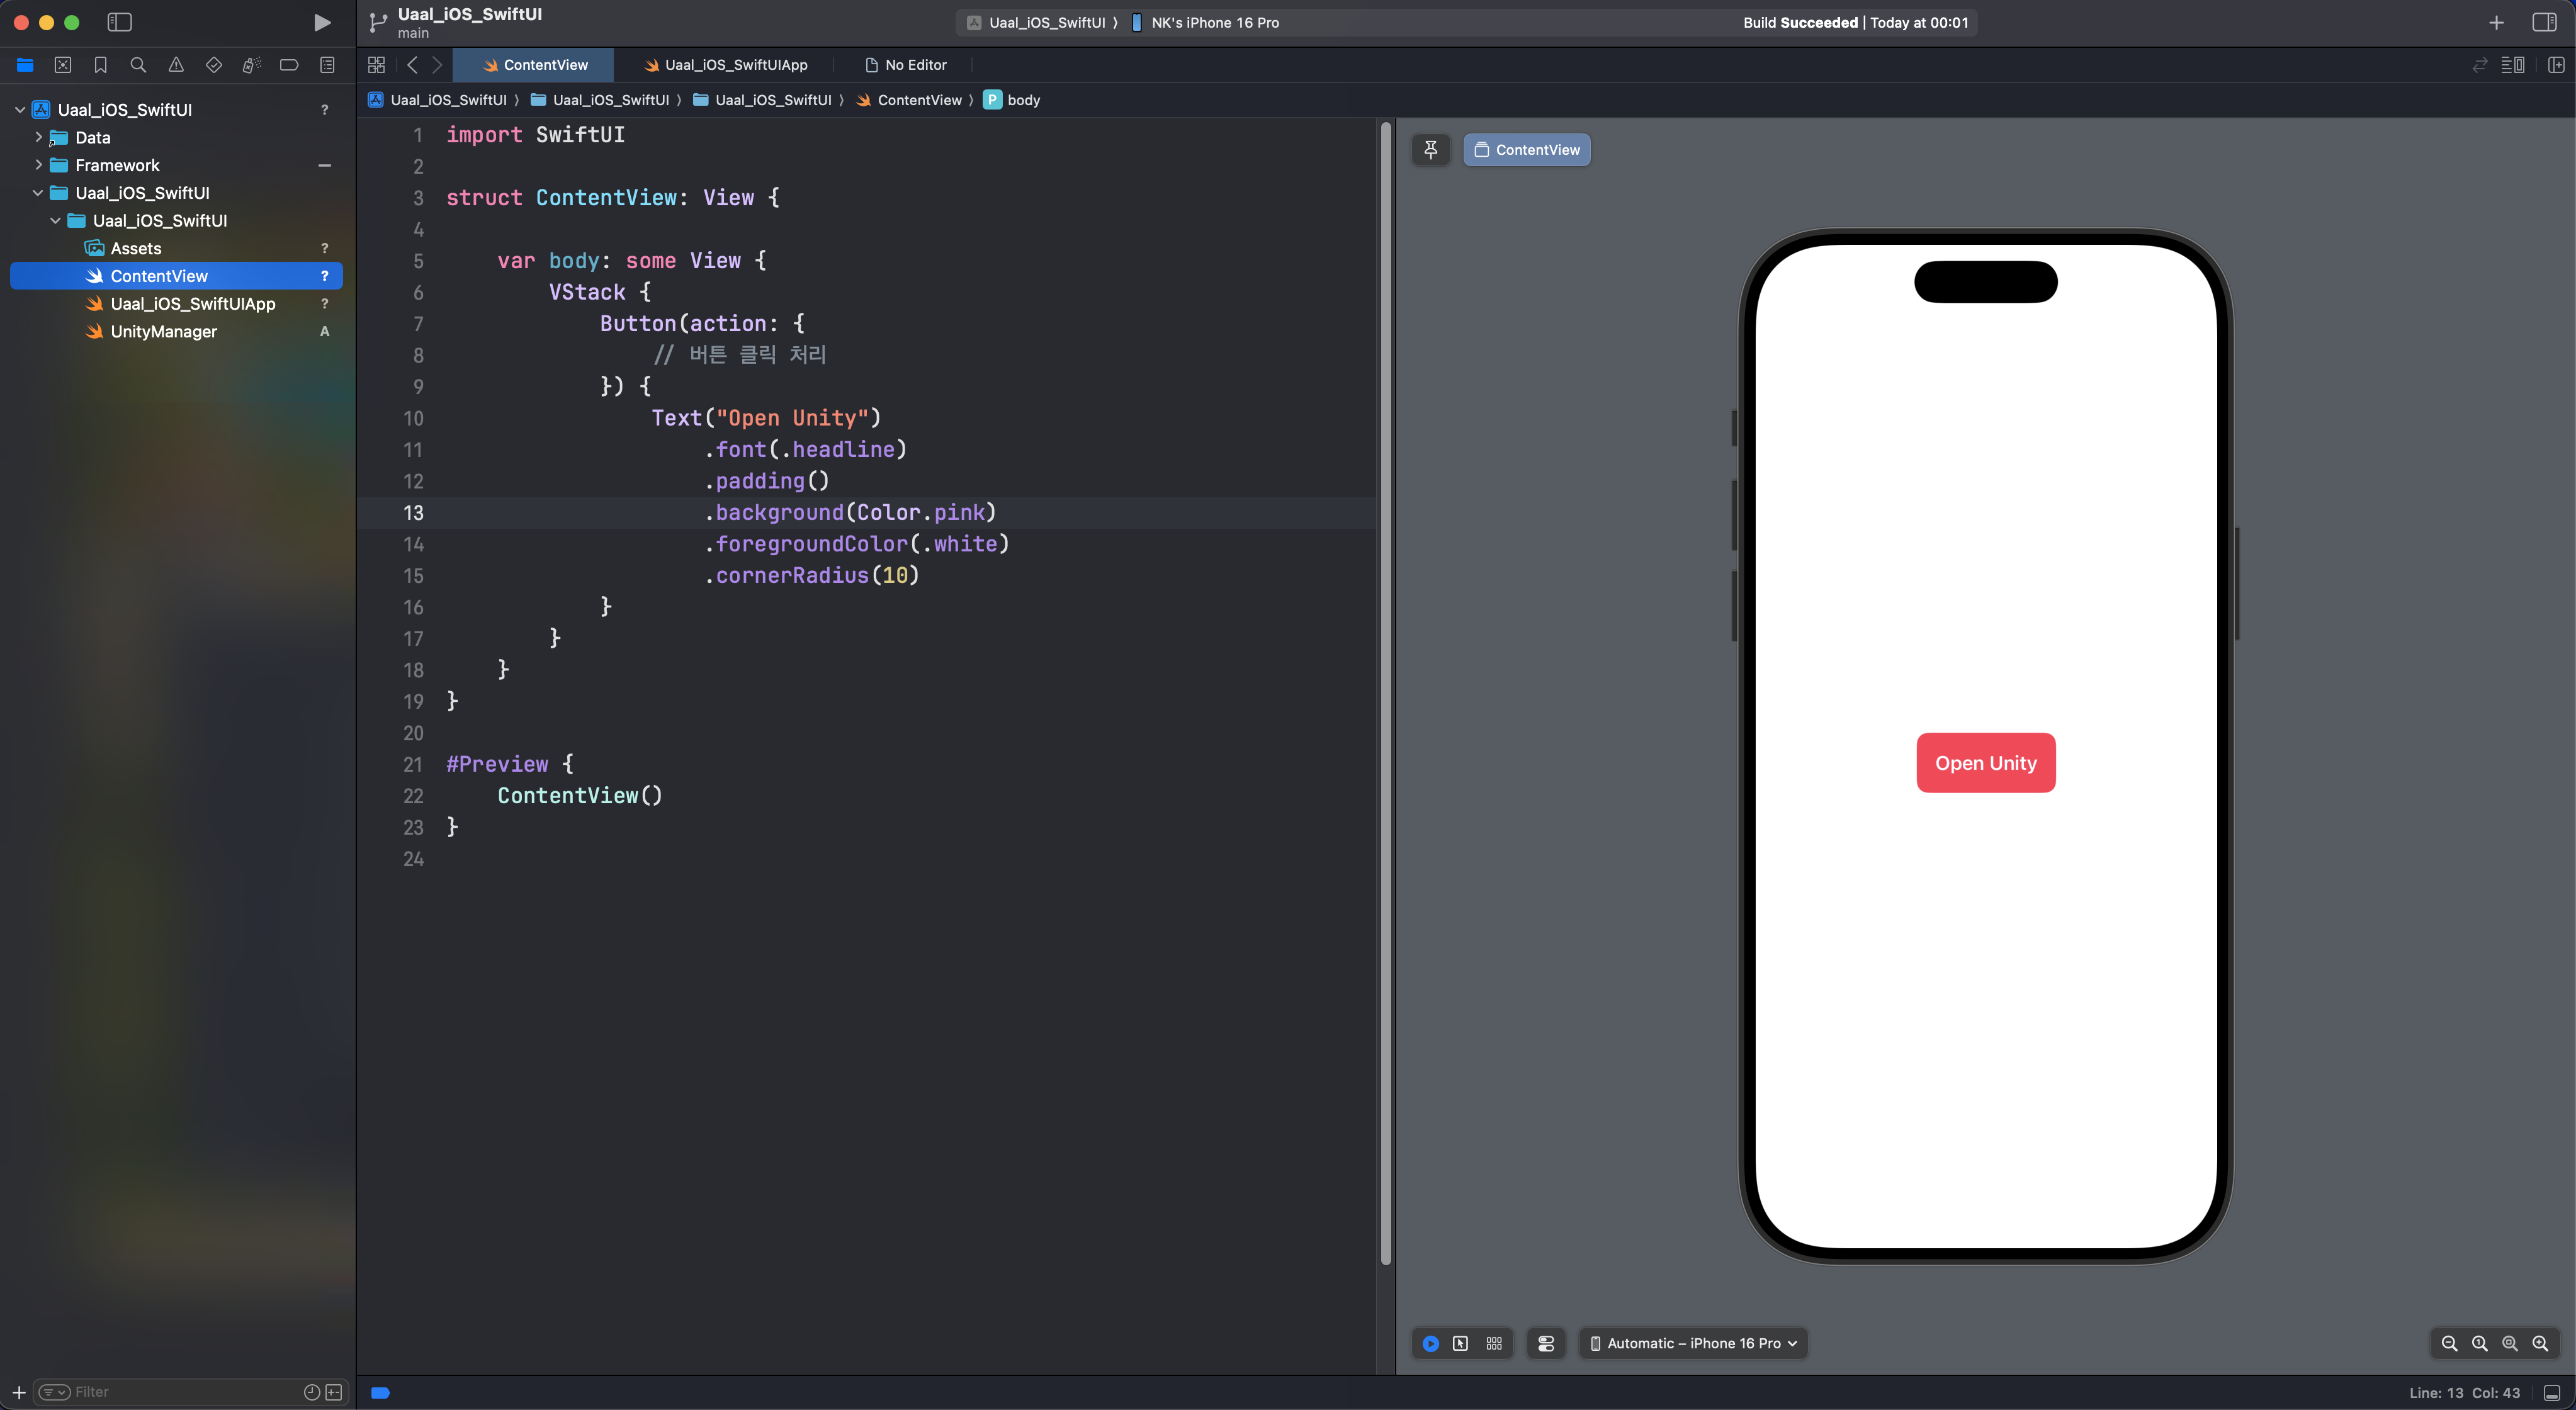Click the pin preview icon
This screenshot has height=1410, width=2576.
click(x=1430, y=149)
